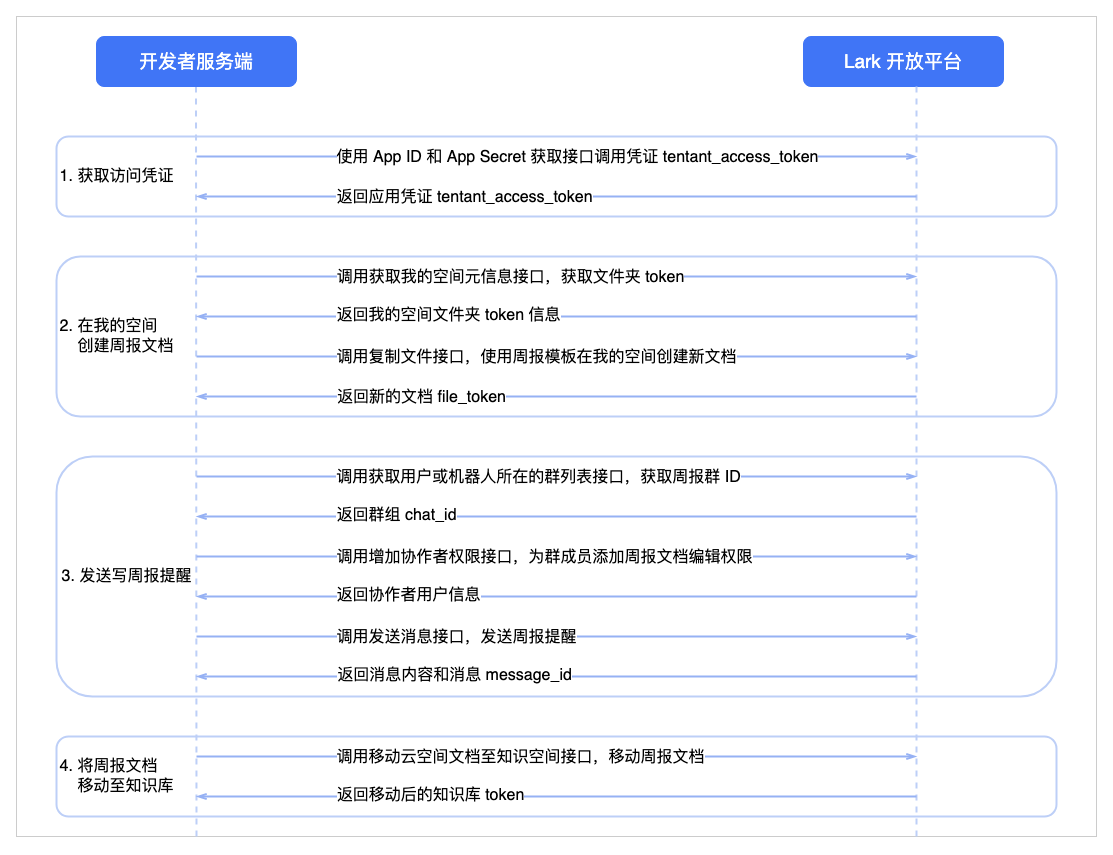Select the Lark 开放平台 participant box
Viewport: 1113px width, 855px height.
[902, 61]
